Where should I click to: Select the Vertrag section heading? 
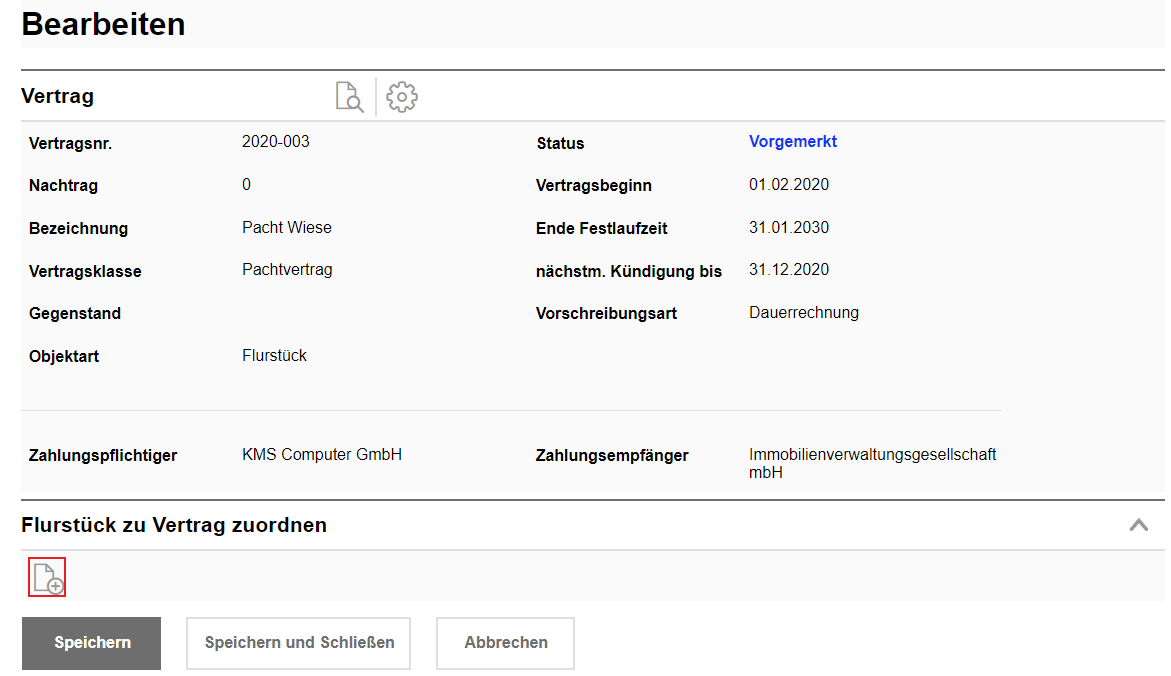coord(57,97)
